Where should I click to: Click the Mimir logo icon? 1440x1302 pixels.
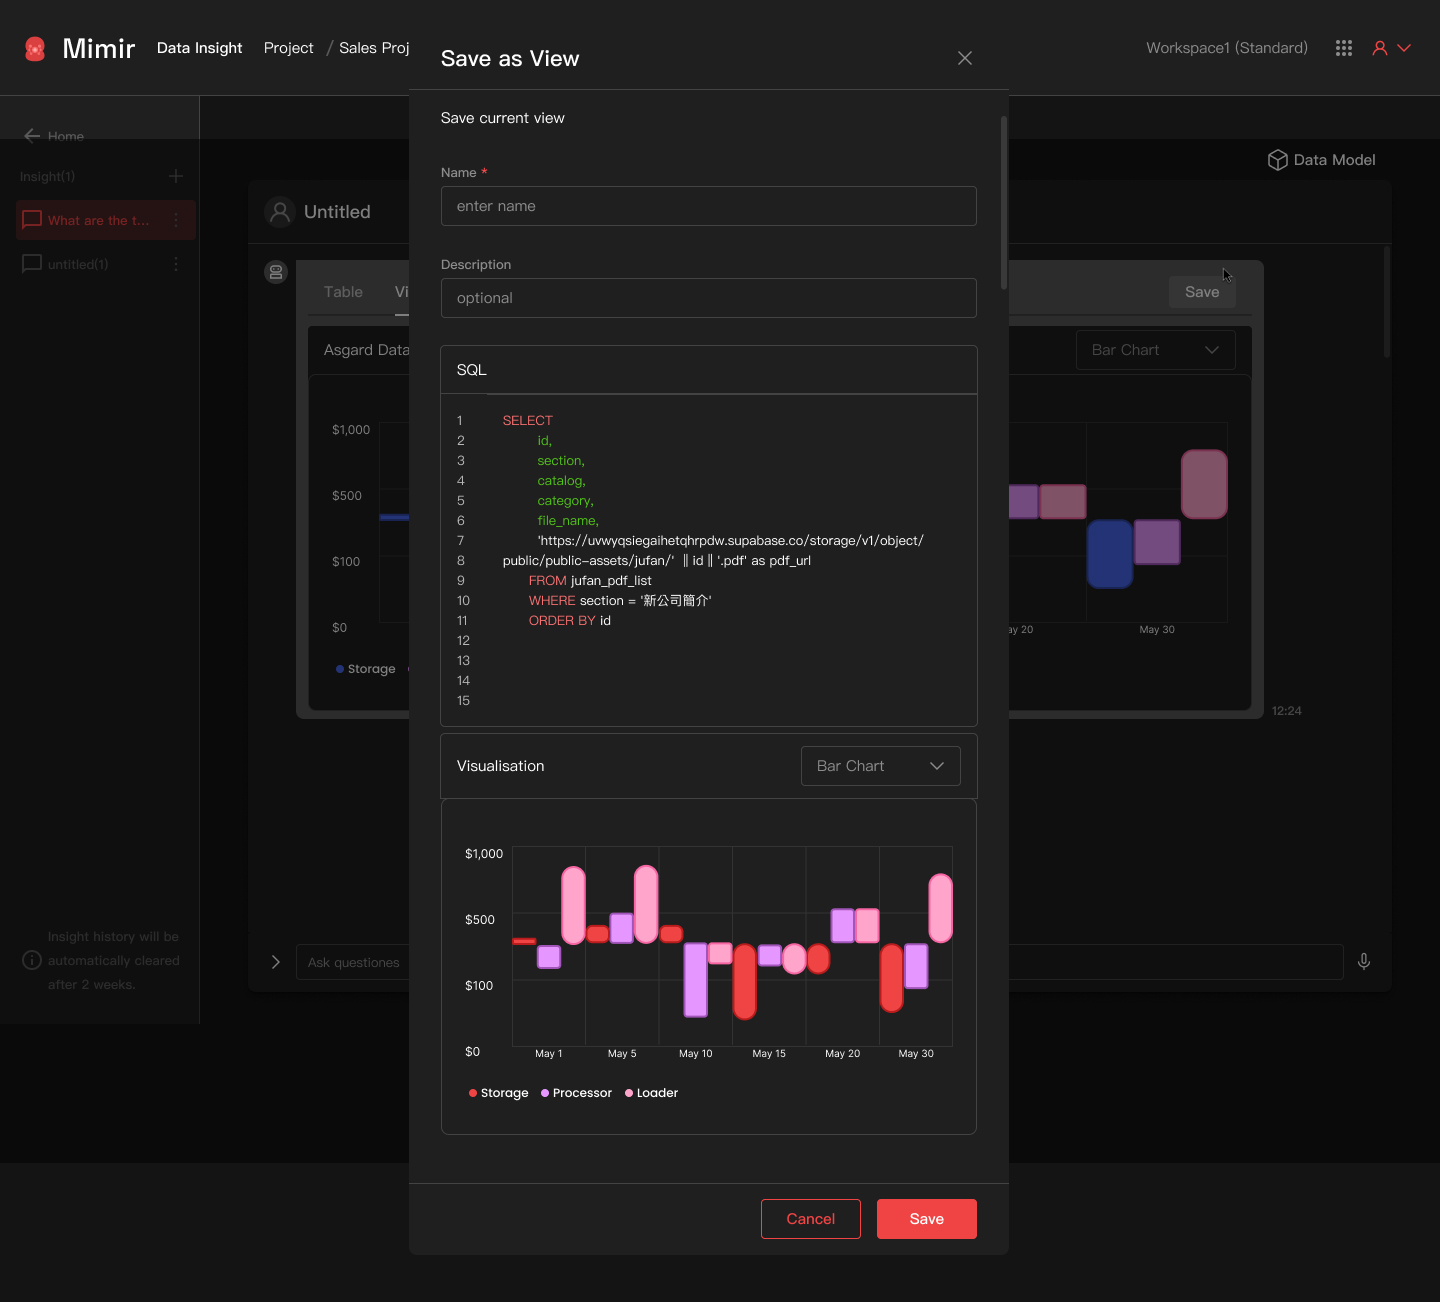click(x=35, y=47)
